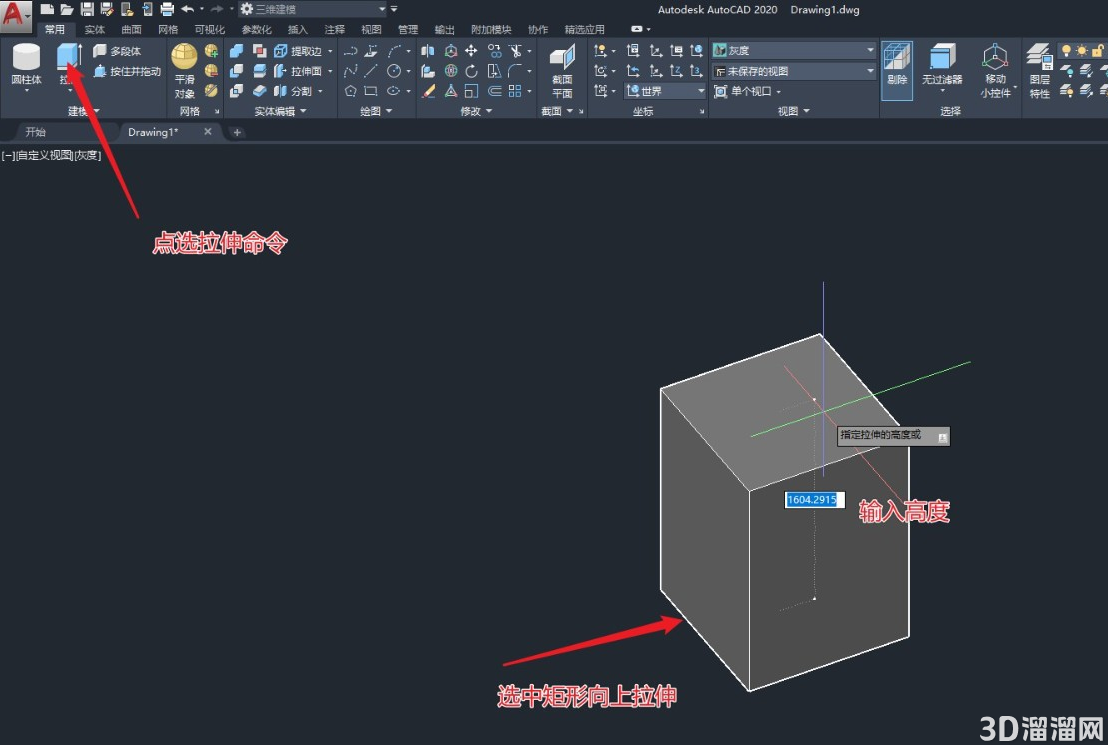Click the Plot printer icon
The image size is (1108, 745).
coord(167,9)
